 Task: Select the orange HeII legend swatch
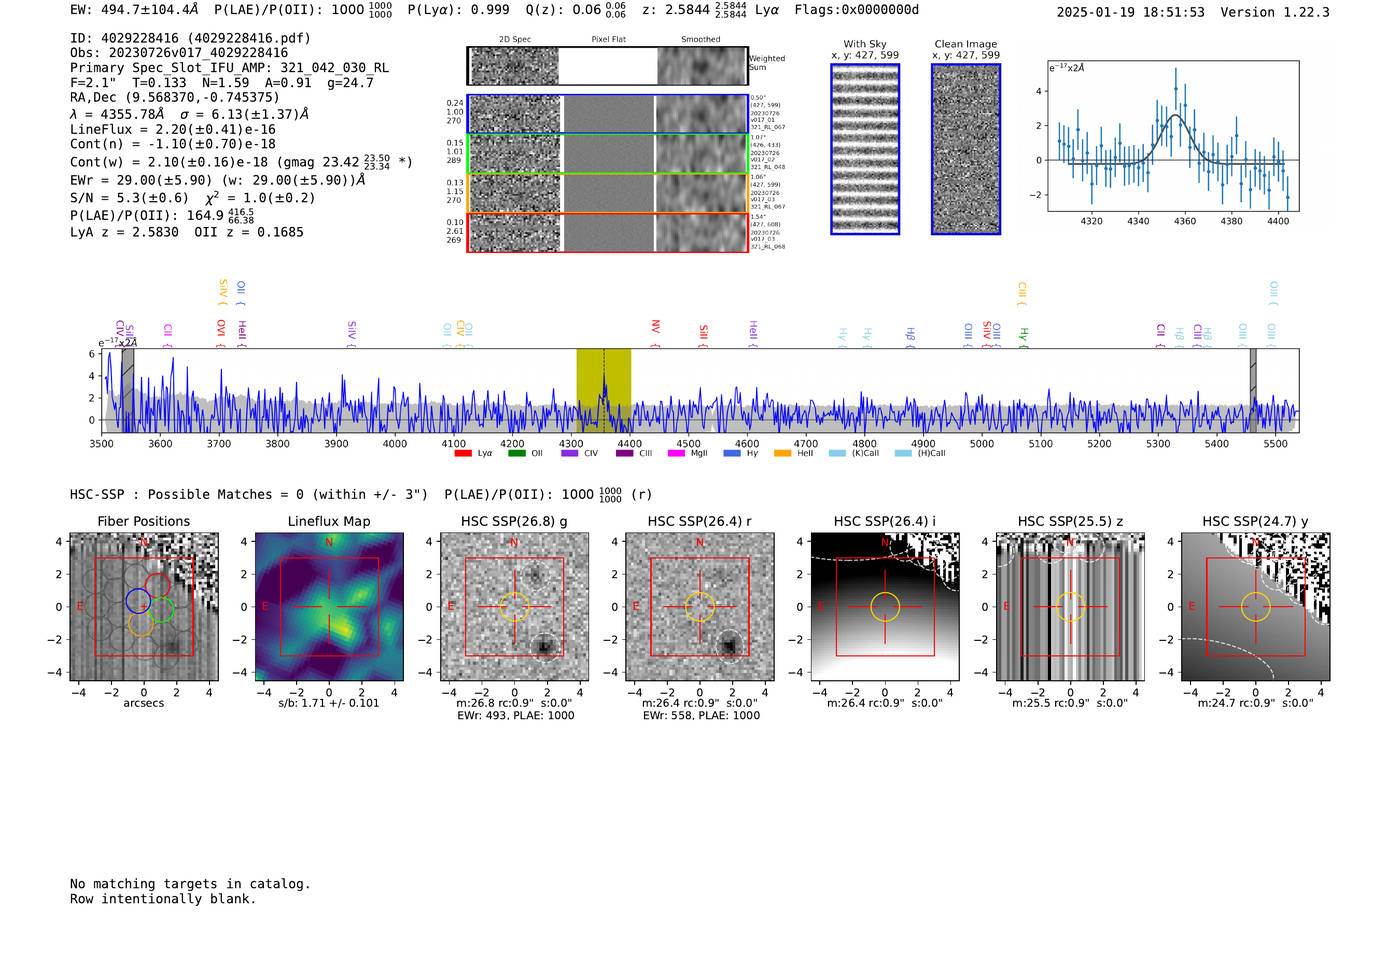point(782,453)
